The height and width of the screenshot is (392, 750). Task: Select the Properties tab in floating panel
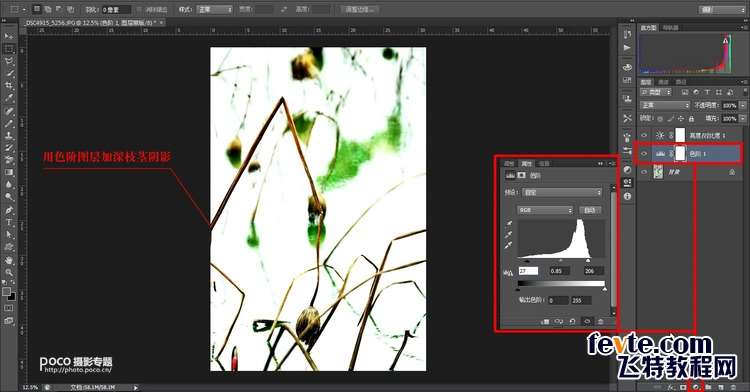click(x=526, y=163)
